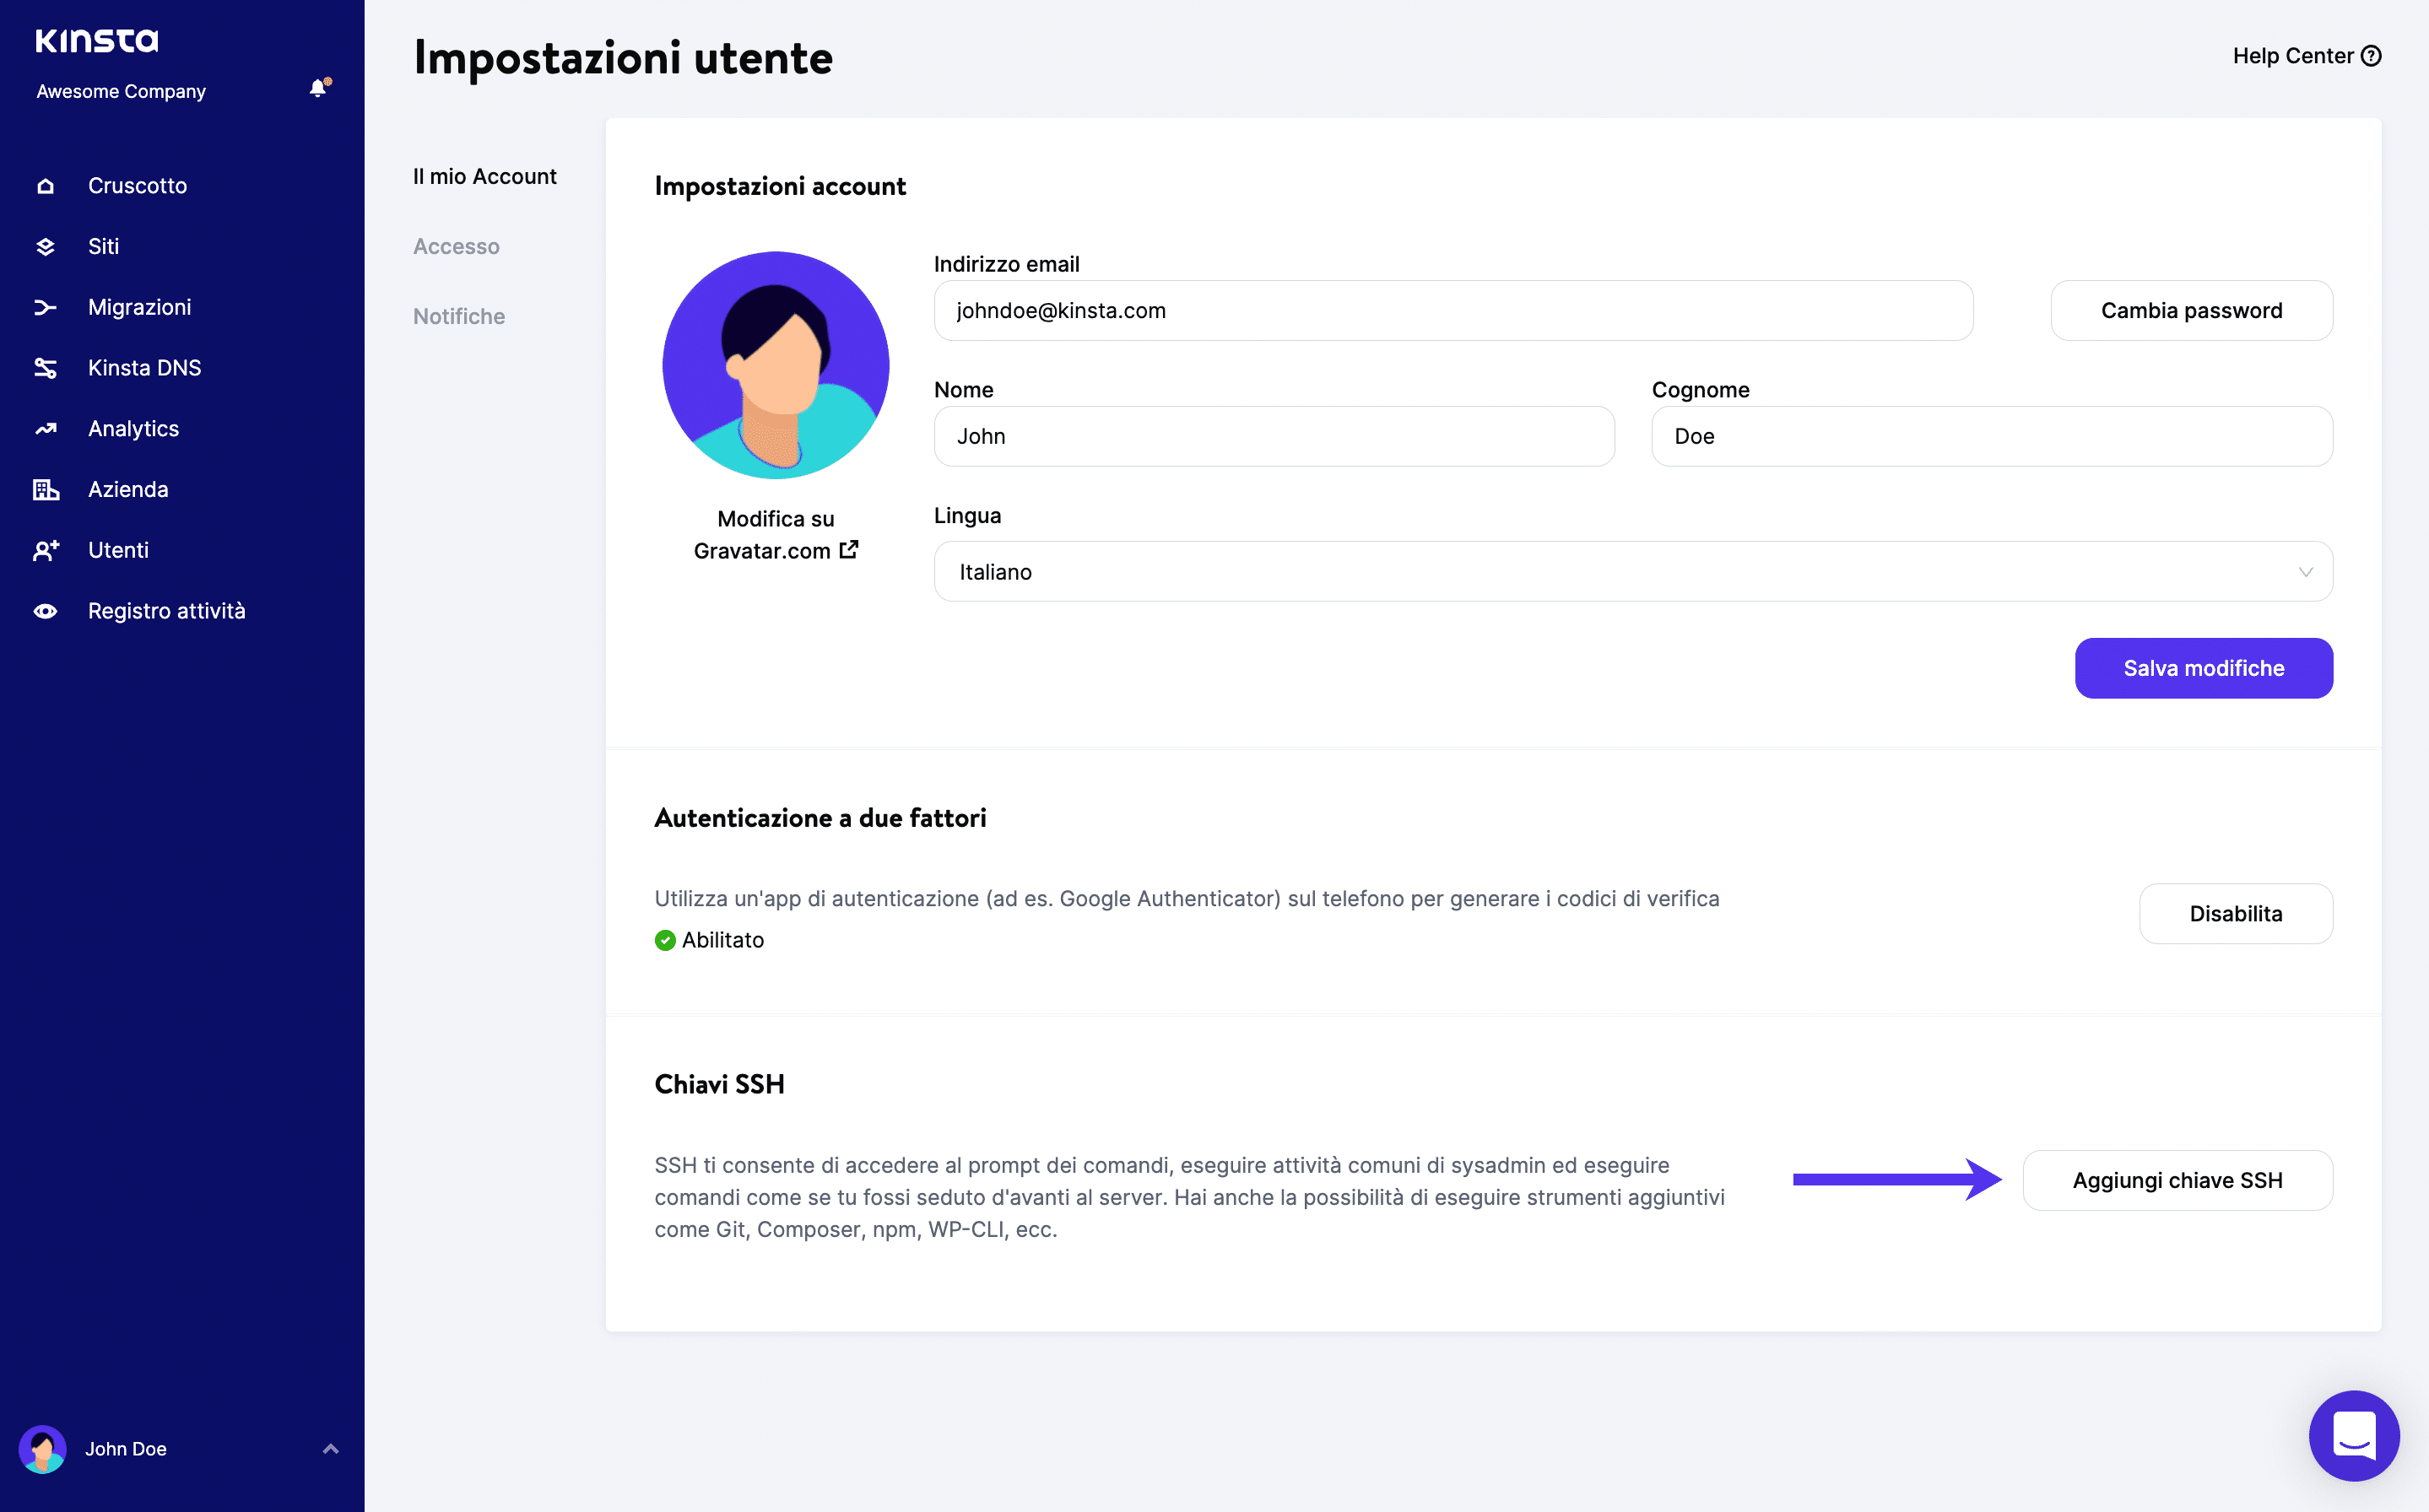Viewport: 2429px width, 1512px height.
Task: Click the Accesso tab
Action: pyautogui.click(x=455, y=246)
